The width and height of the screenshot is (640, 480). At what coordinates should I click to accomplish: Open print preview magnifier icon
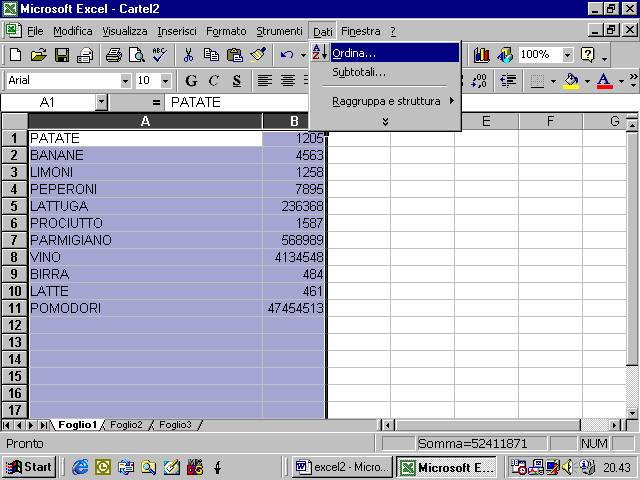pyautogui.click(x=136, y=55)
